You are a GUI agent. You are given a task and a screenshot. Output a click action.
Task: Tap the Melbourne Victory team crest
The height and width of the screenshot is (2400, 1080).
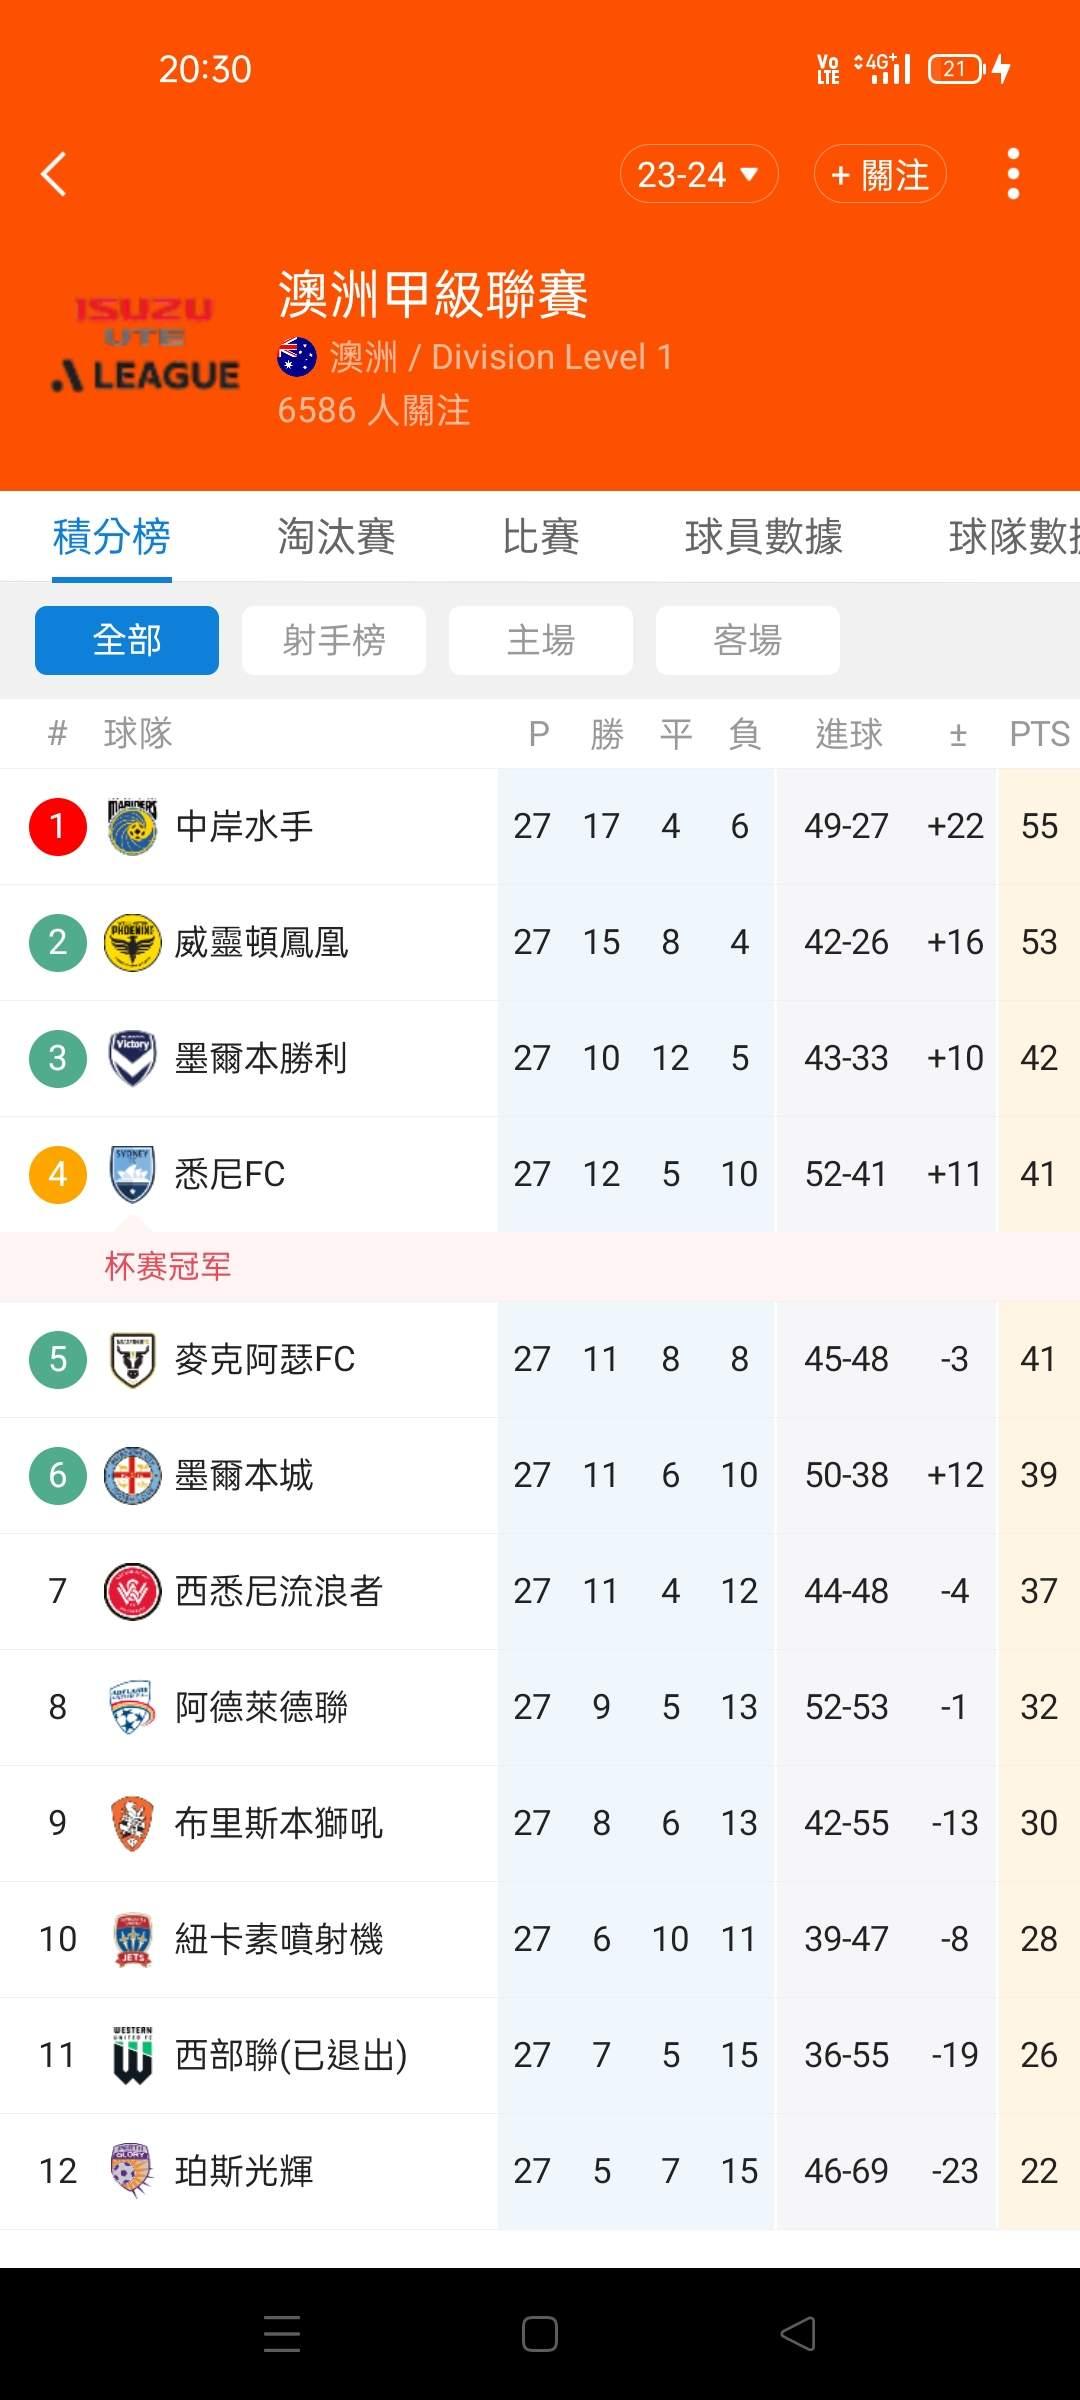[133, 1058]
